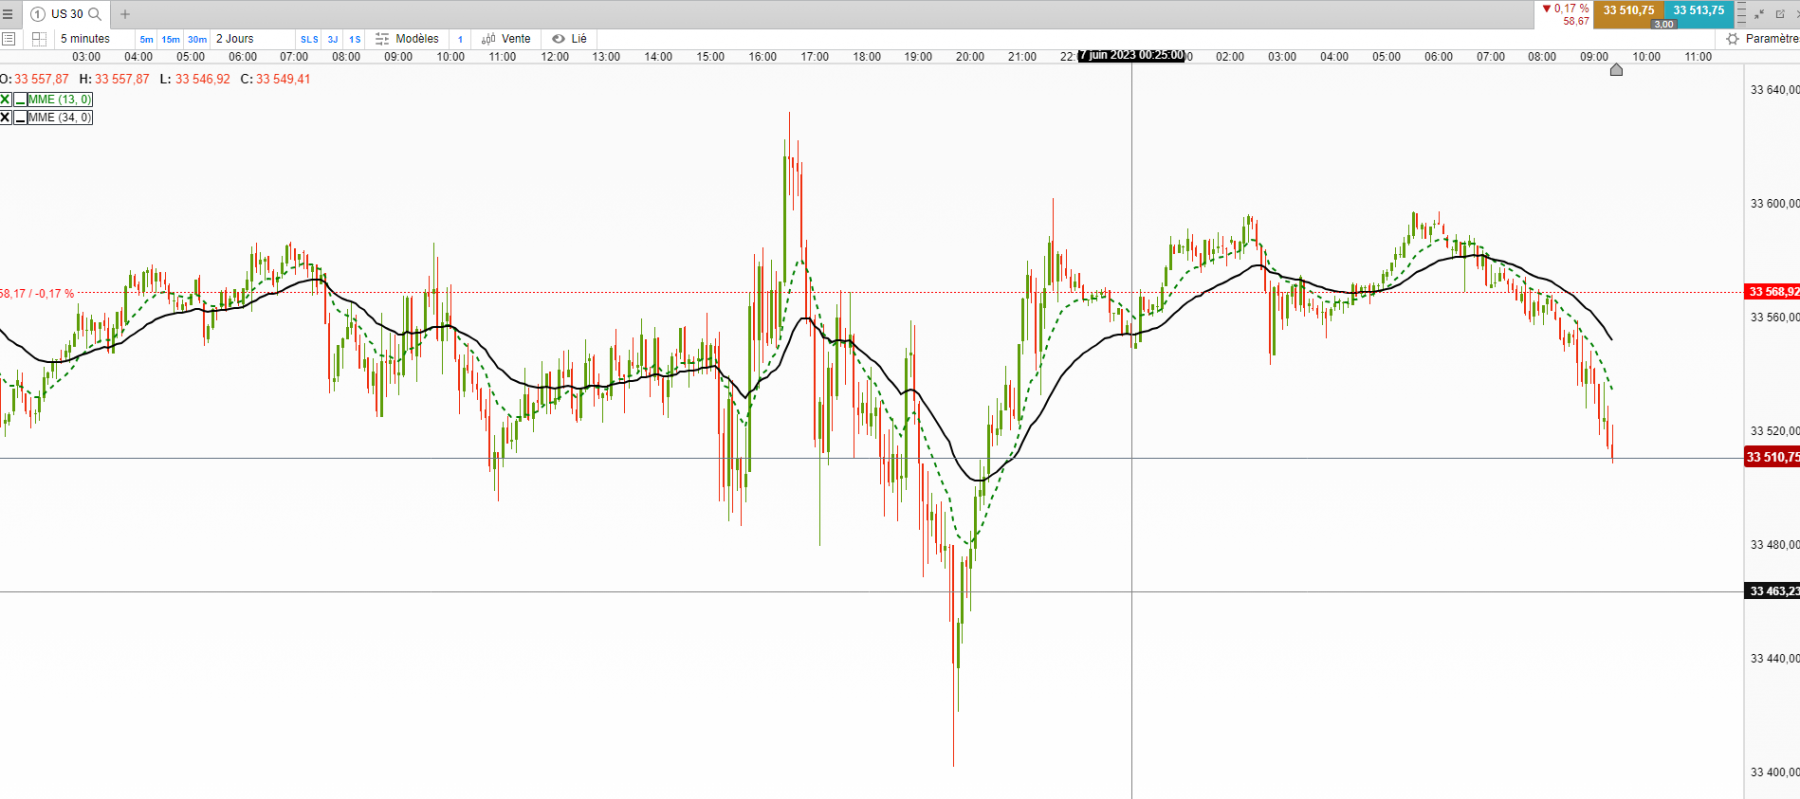Click the 33 600,00 price axis label
The width and height of the screenshot is (1800, 799).
(x=1774, y=203)
